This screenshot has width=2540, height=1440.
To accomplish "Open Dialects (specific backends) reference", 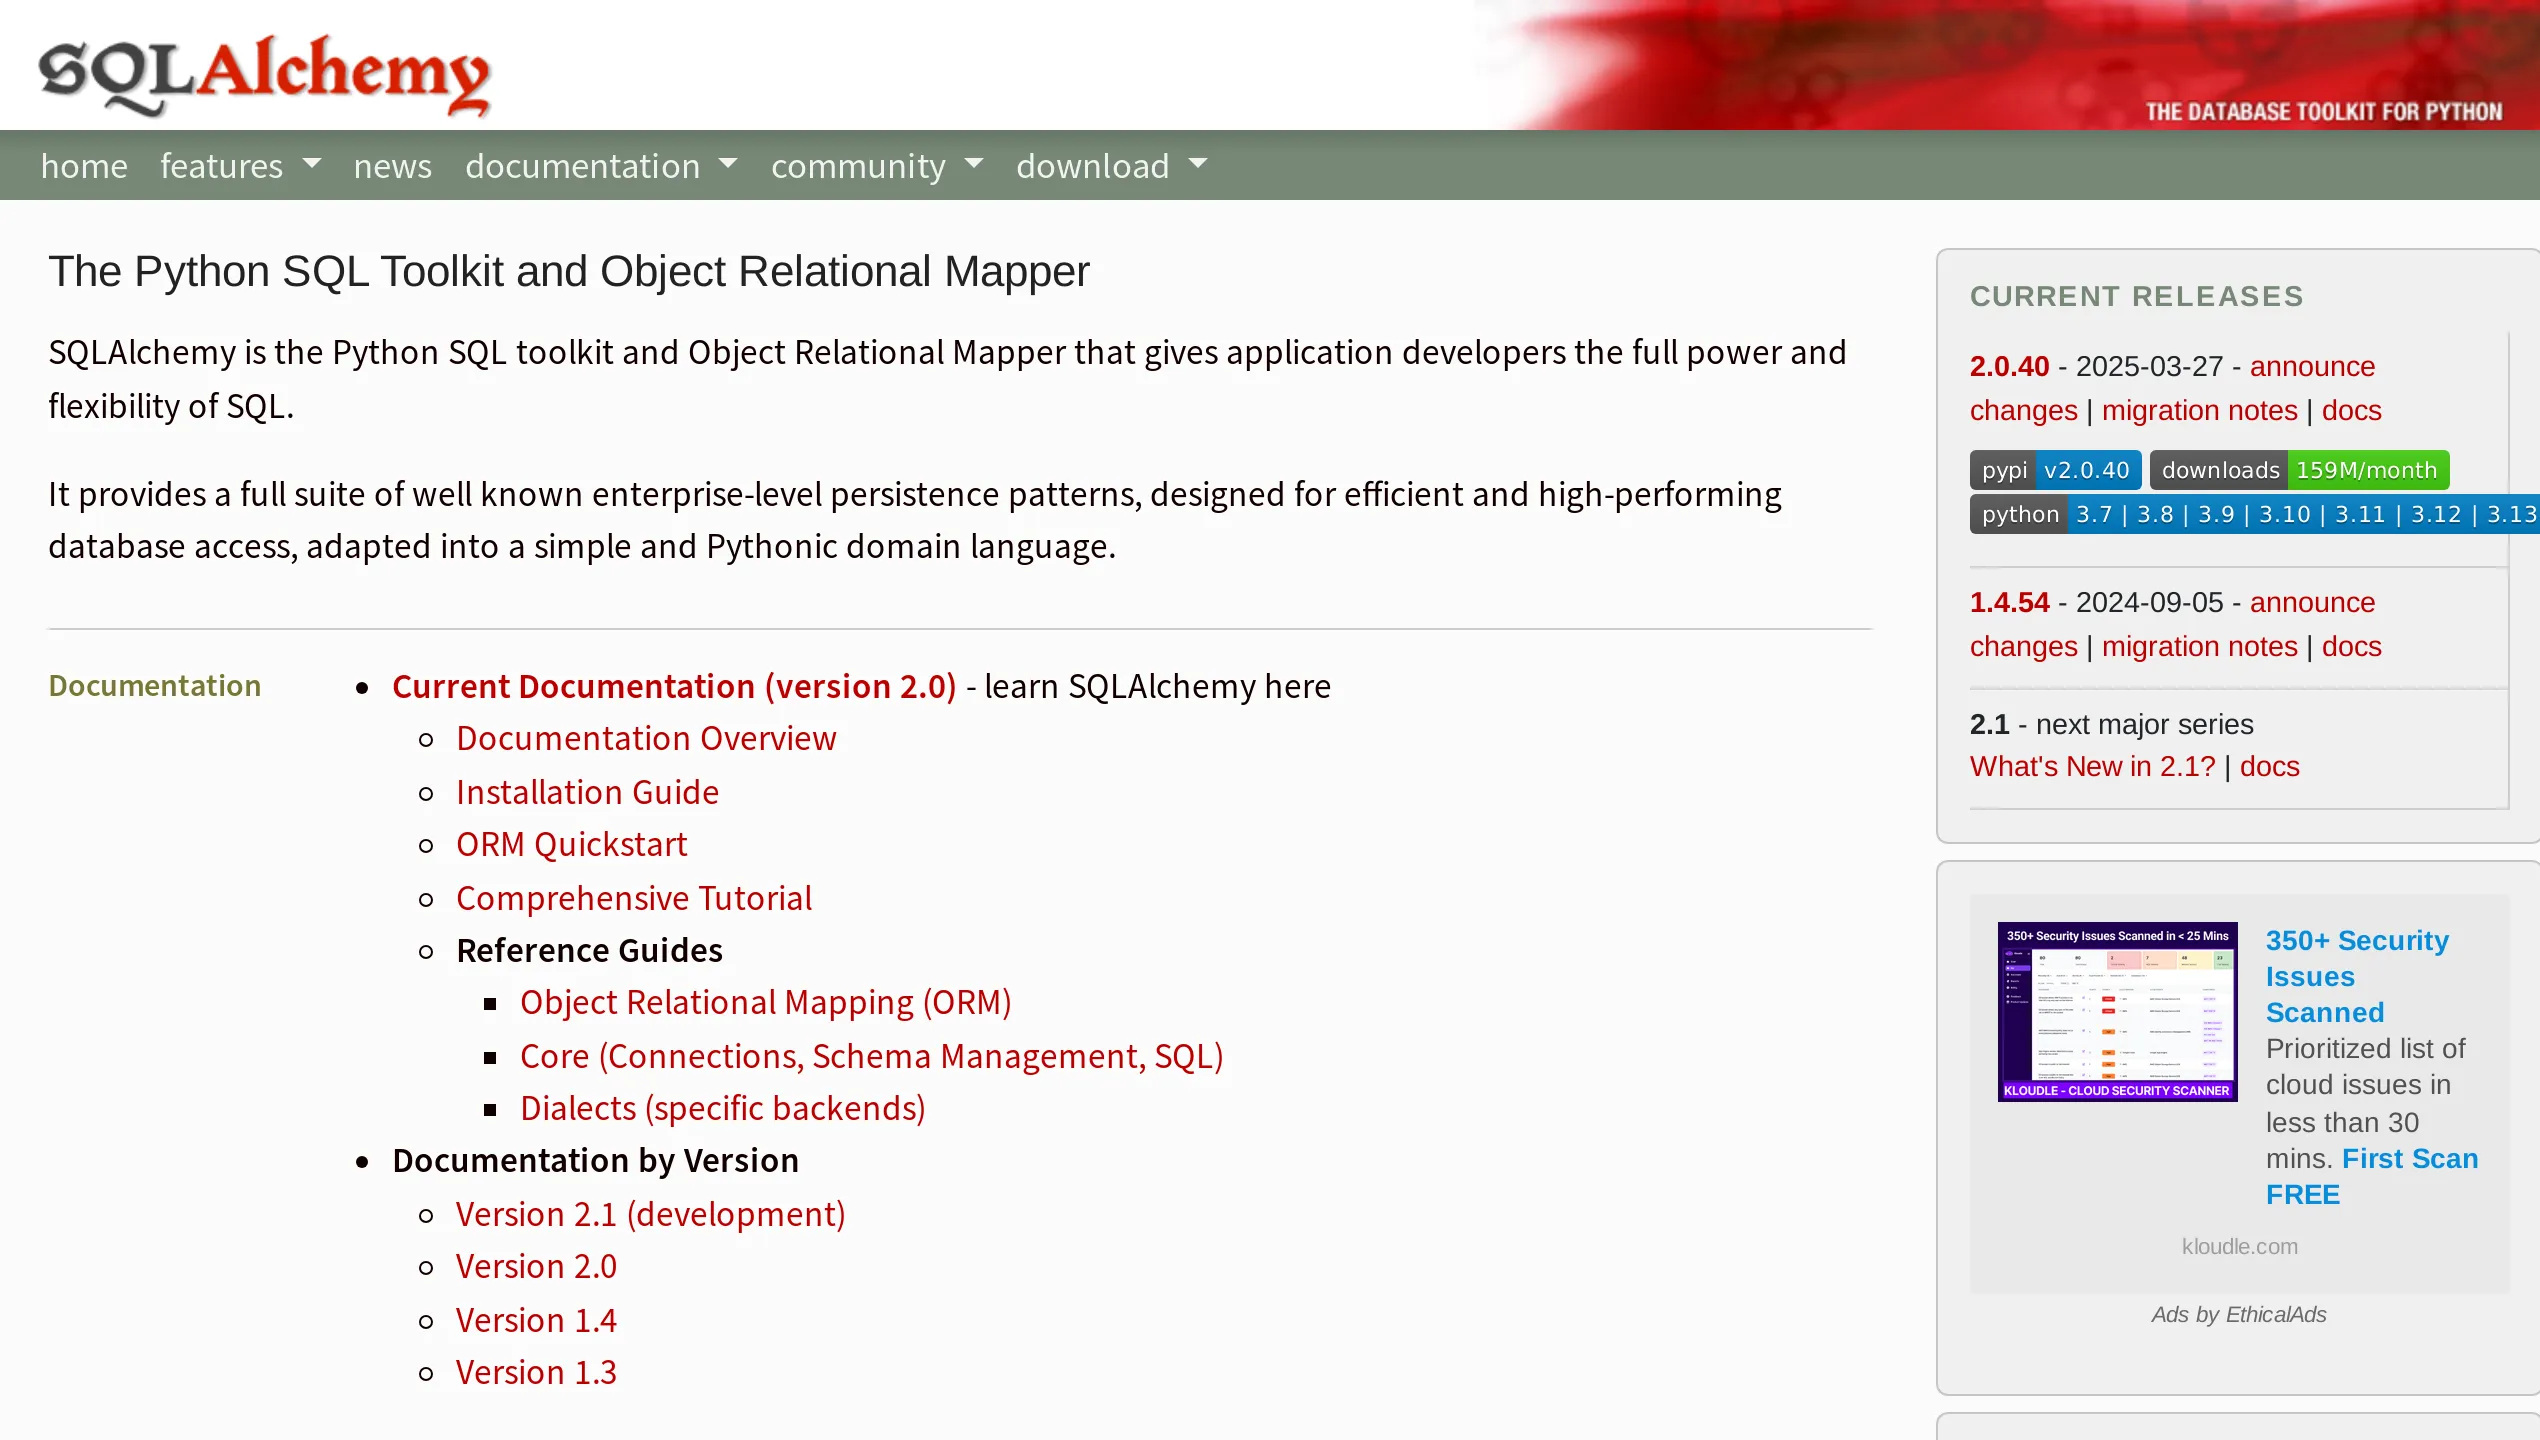I will [722, 1108].
